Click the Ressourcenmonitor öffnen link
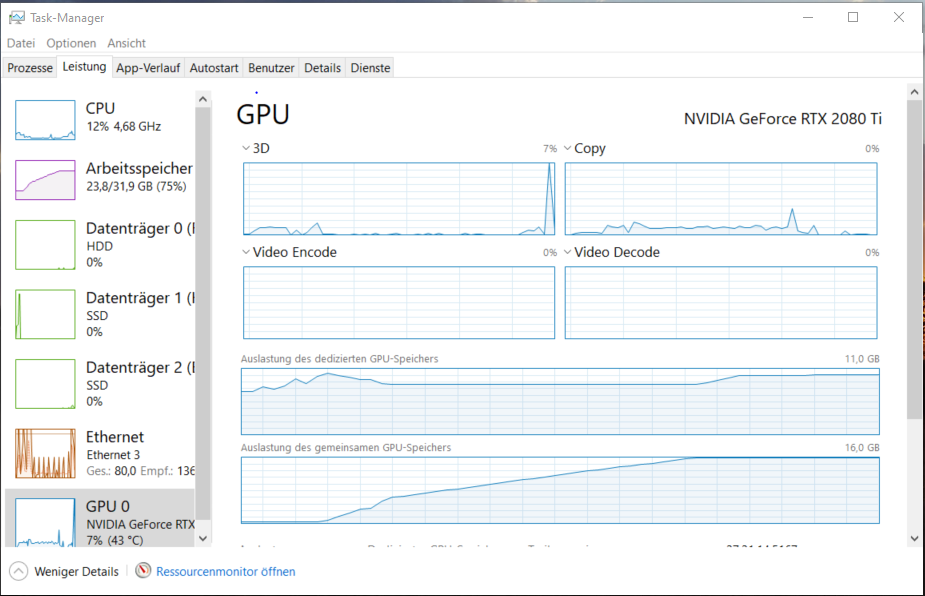The image size is (925, 596). pyautogui.click(x=225, y=571)
